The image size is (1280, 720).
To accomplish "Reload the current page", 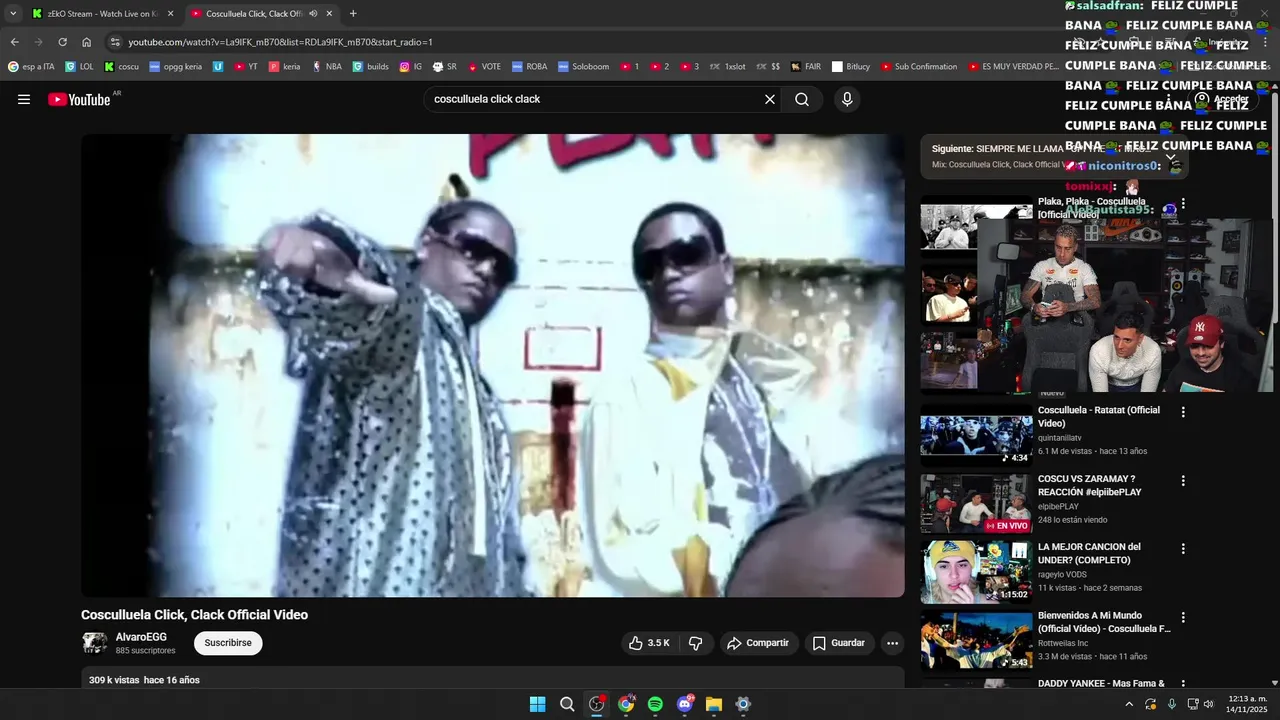I will tap(62, 42).
